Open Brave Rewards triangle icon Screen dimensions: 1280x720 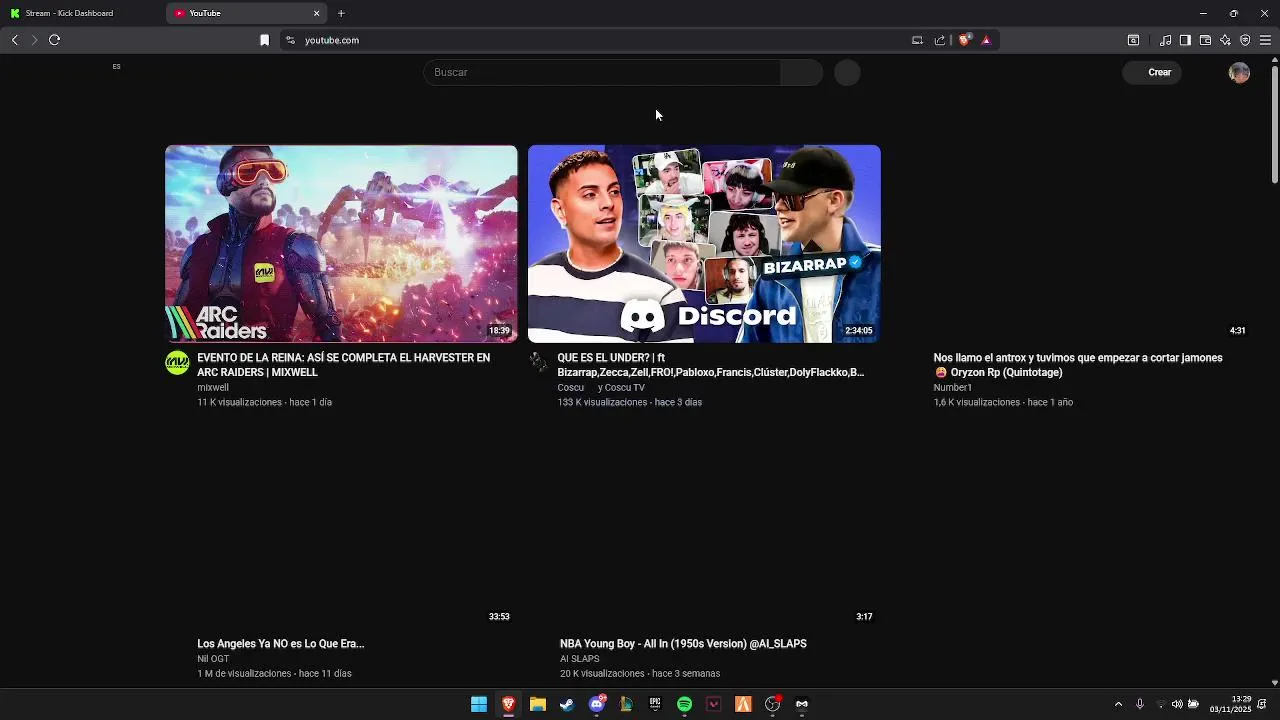pos(986,40)
